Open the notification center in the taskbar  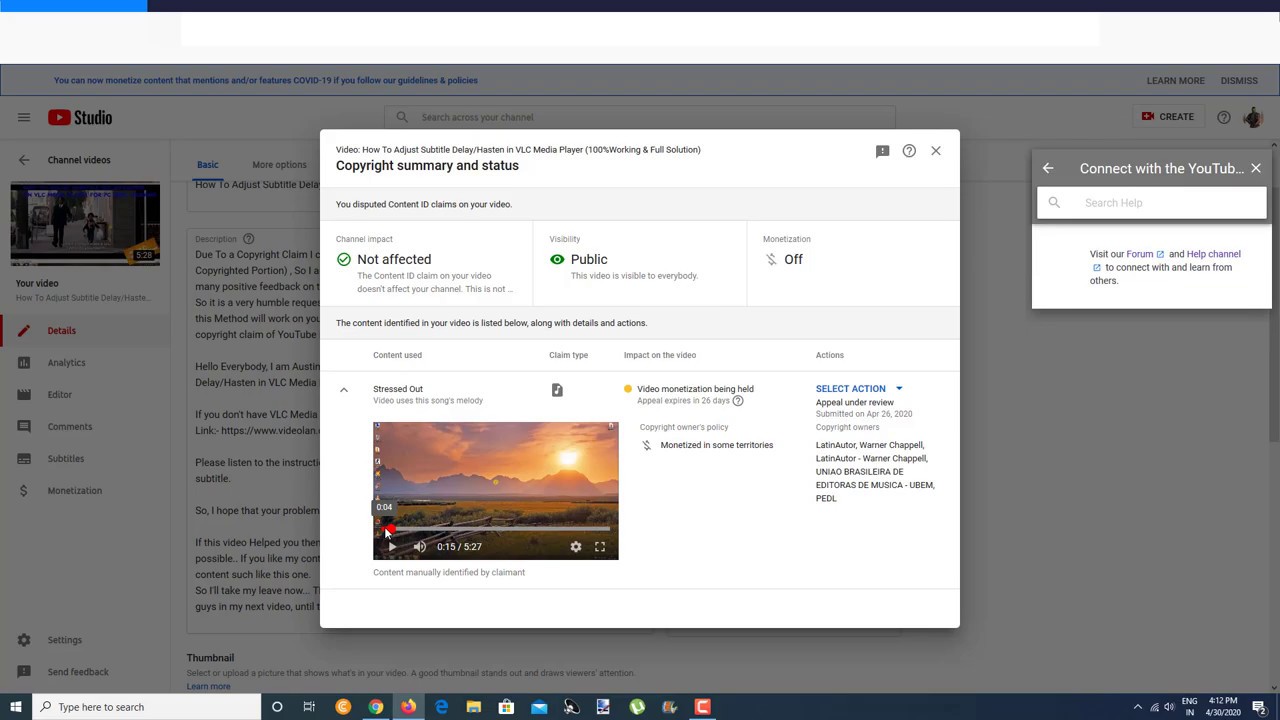(x=1260, y=707)
